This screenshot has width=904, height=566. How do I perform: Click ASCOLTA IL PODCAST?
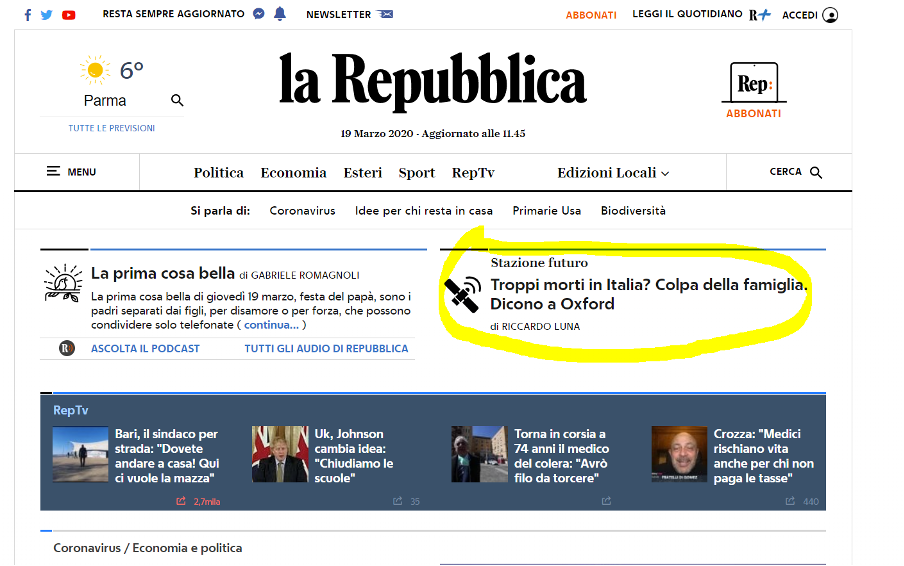pyautogui.click(x=145, y=349)
